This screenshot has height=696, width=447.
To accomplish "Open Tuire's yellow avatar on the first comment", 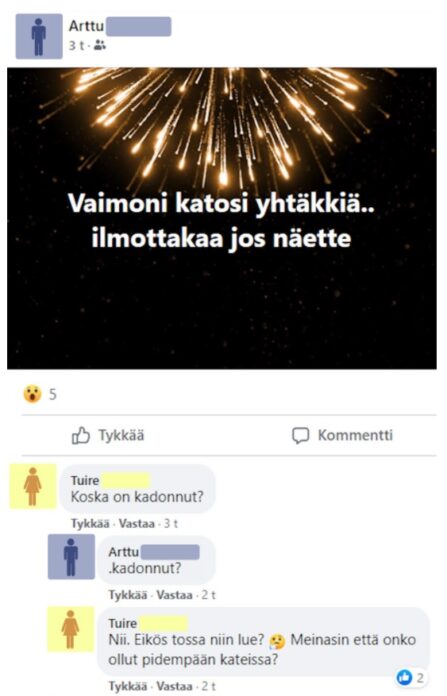I will 33,486.
